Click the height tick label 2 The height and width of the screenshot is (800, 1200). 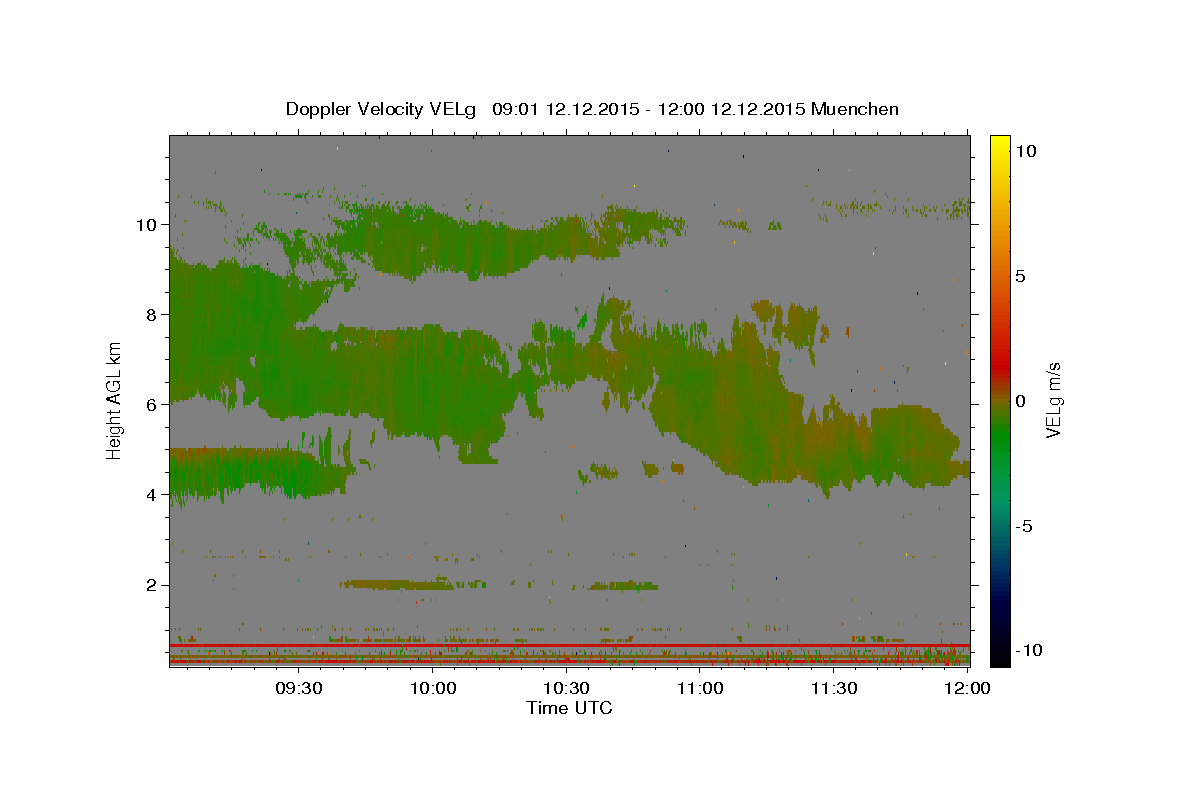coord(153,584)
